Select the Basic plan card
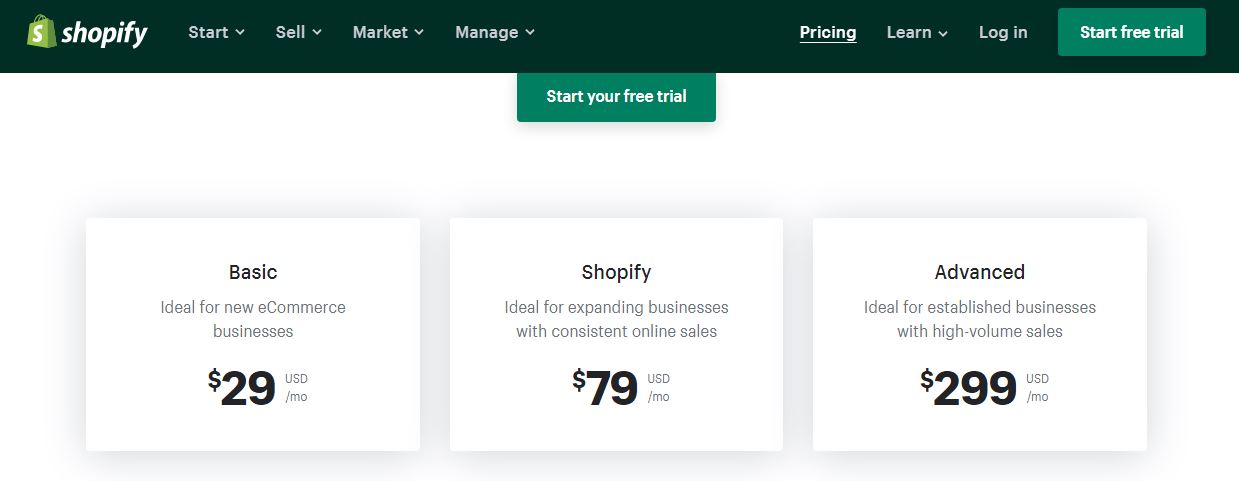The height and width of the screenshot is (481, 1239). point(253,334)
